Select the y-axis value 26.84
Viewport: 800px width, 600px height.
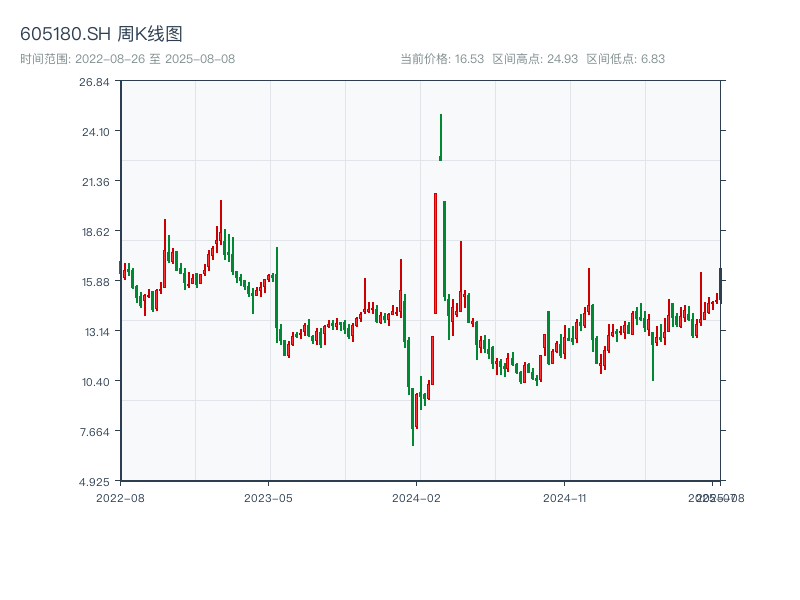[94, 82]
